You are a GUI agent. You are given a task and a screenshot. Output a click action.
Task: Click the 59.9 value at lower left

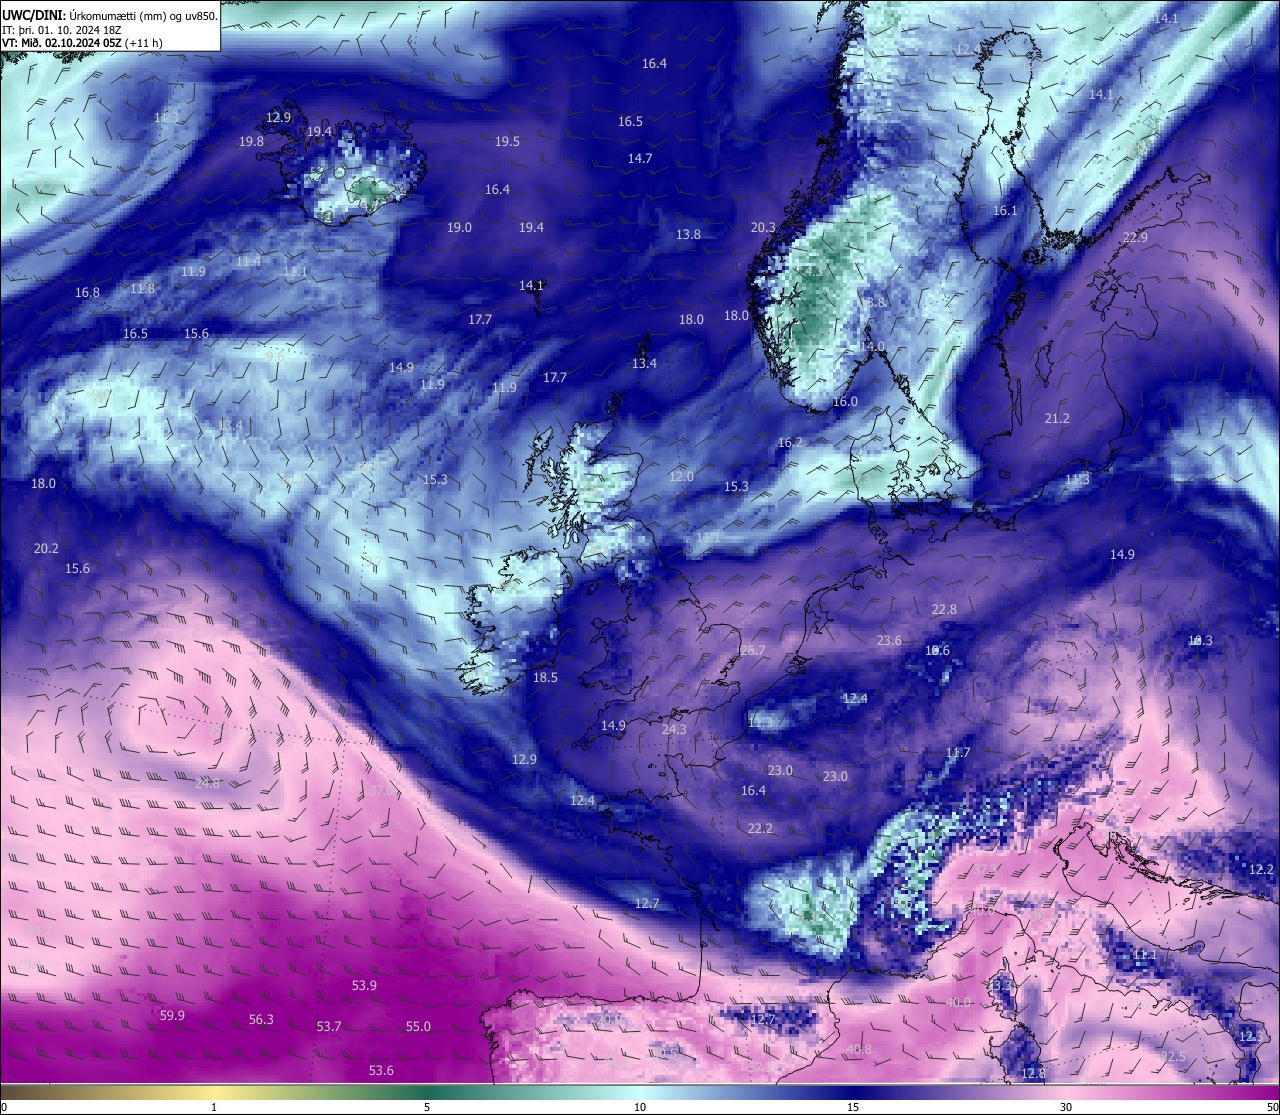172,1015
